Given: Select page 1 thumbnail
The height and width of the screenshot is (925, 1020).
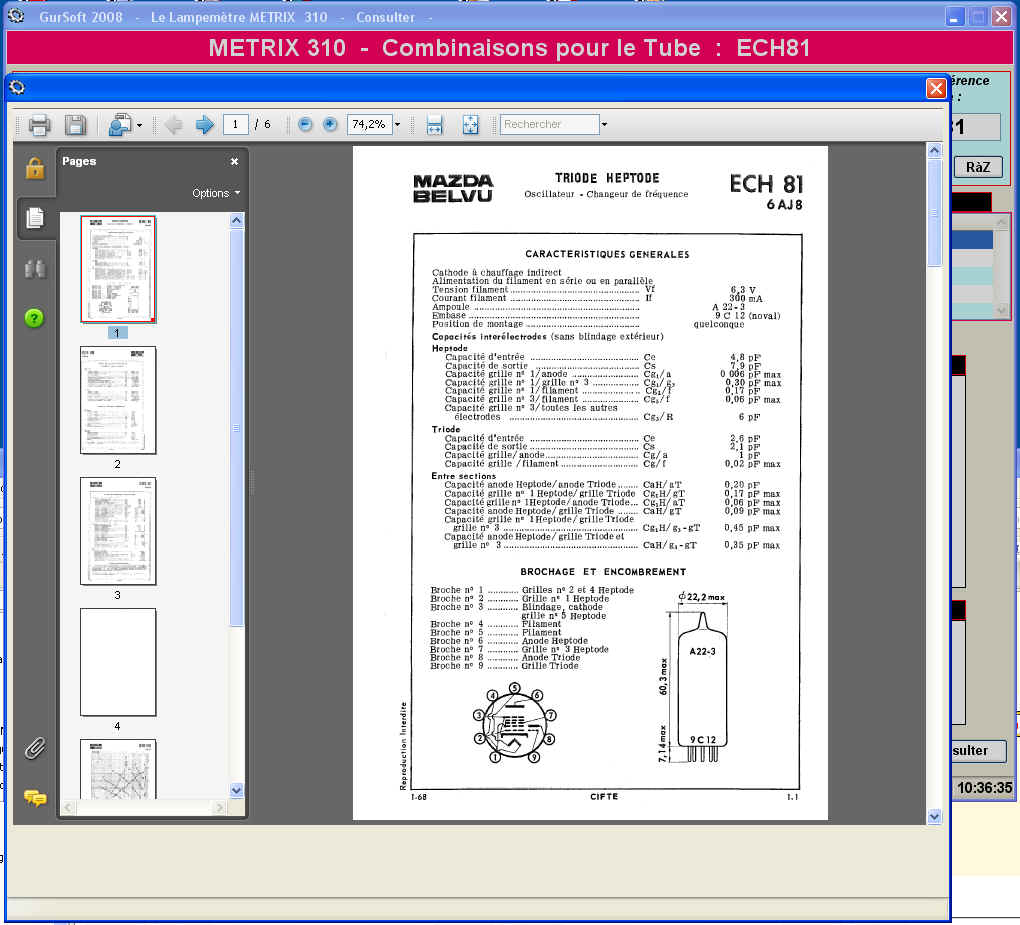Looking at the screenshot, I should [x=118, y=269].
